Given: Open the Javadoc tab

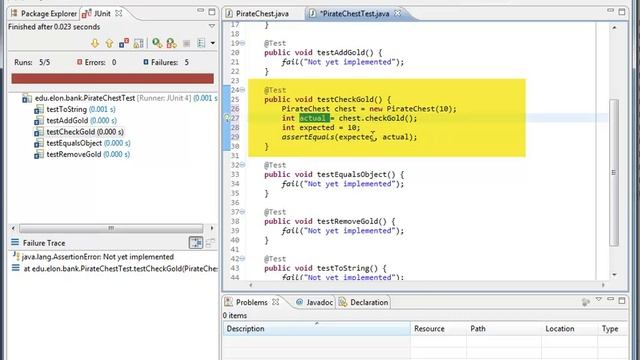Looking at the screenshot, I should click(x=314, y=302).
